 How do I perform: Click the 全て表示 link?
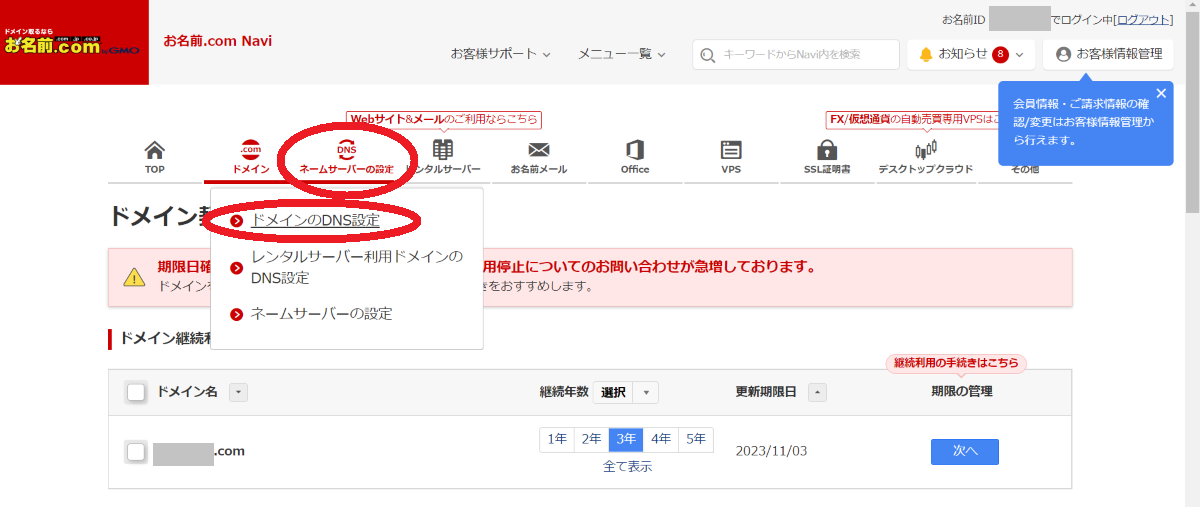(627, 466)
